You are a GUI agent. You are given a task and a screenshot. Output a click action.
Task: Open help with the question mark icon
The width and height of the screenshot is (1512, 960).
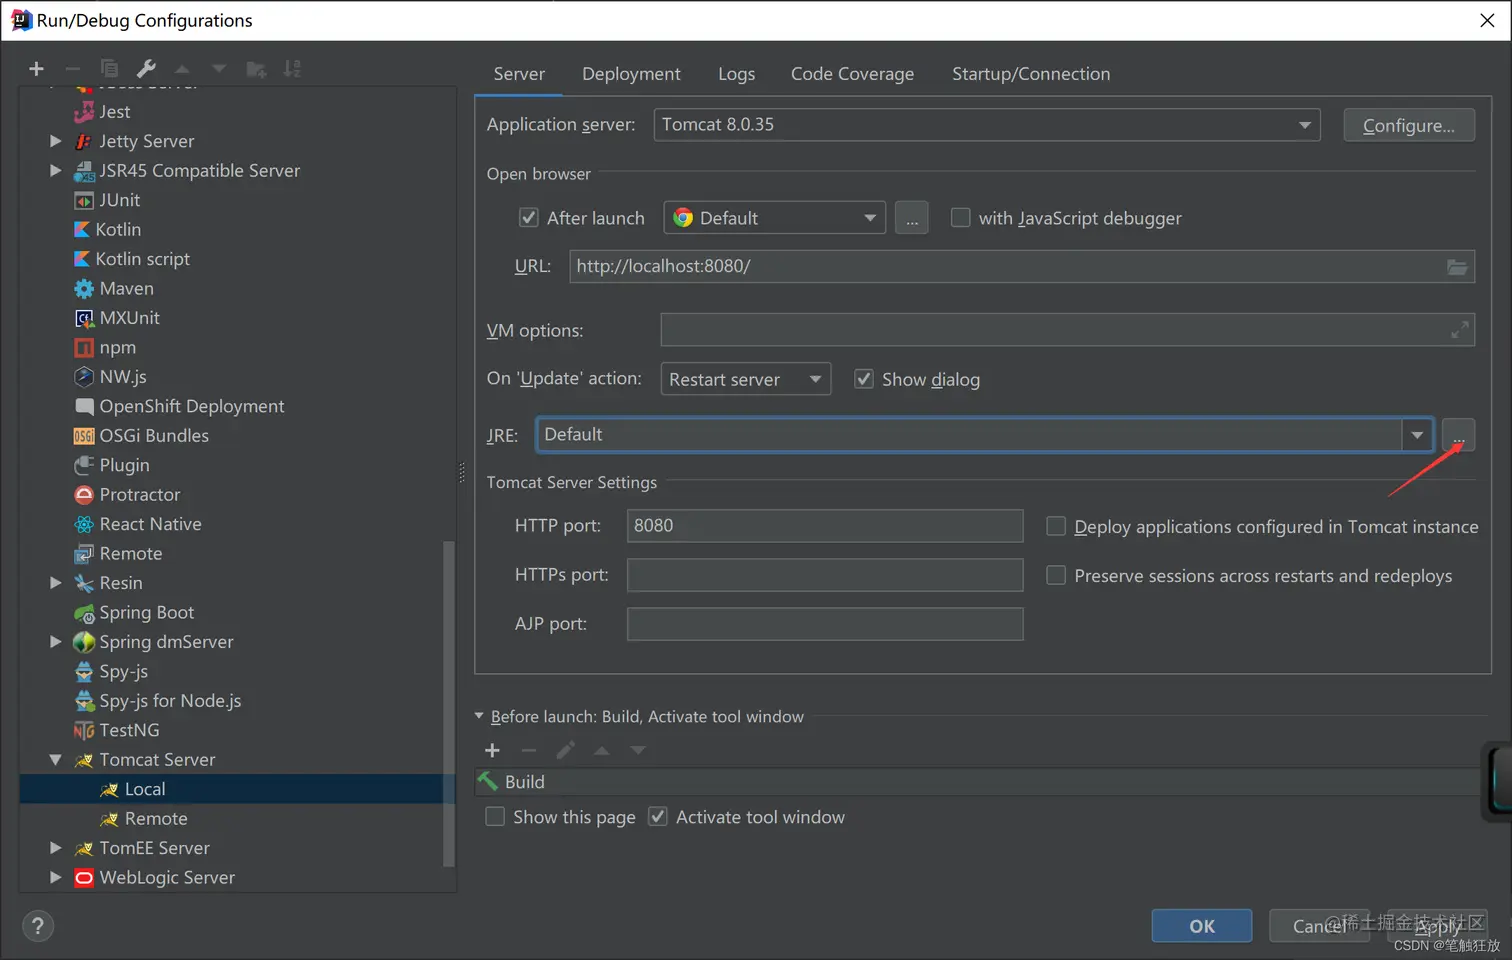38,926
